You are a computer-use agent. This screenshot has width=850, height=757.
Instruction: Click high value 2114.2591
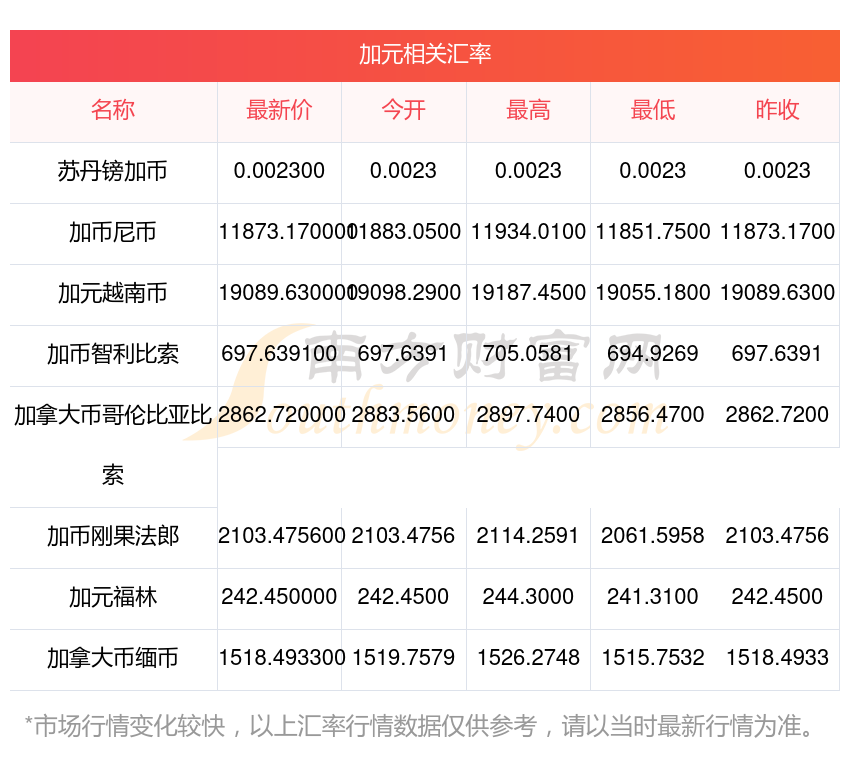coord(528,536)
